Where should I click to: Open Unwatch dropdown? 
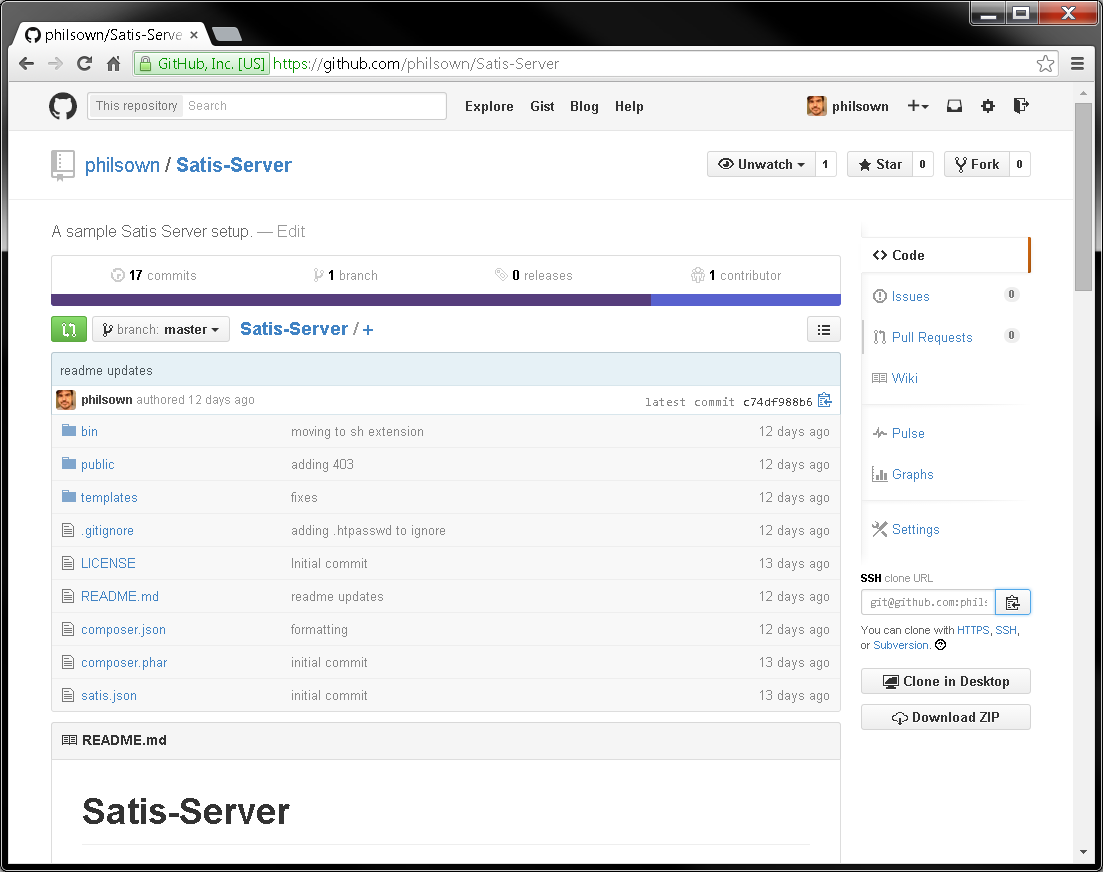pos(762,165)
